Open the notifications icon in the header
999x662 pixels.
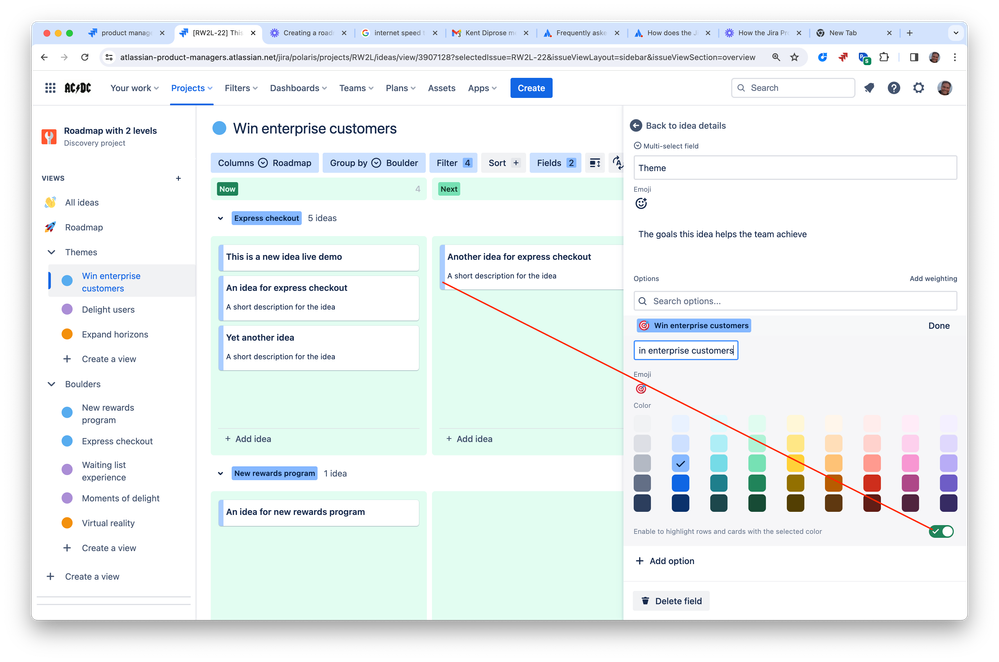click(869, 88)
